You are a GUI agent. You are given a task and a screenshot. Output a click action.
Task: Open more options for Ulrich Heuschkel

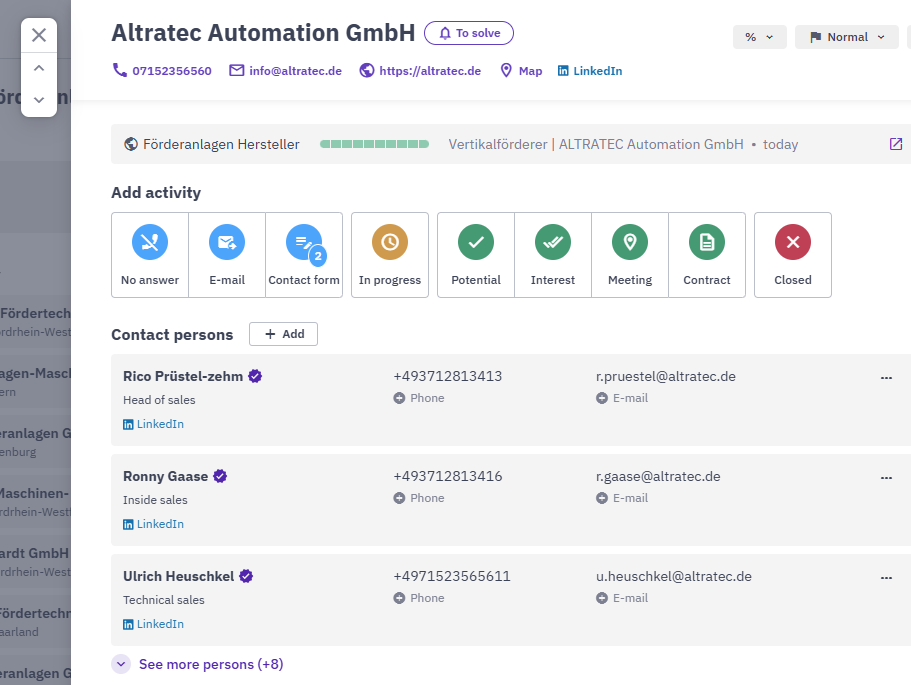[x=886, y=578]
